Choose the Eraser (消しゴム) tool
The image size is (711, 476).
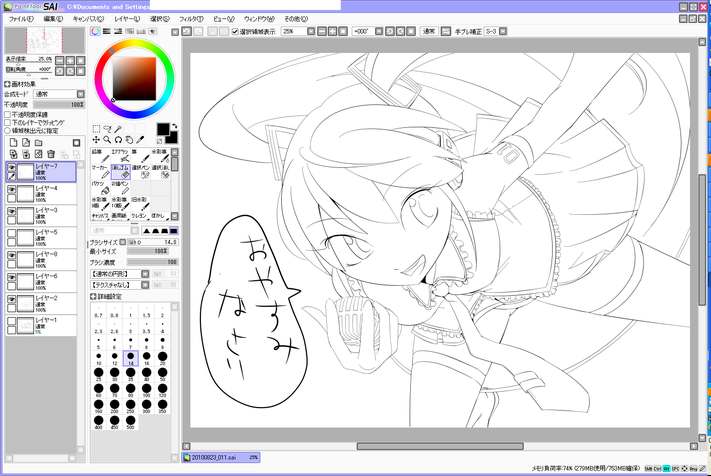tap(120, 172)
